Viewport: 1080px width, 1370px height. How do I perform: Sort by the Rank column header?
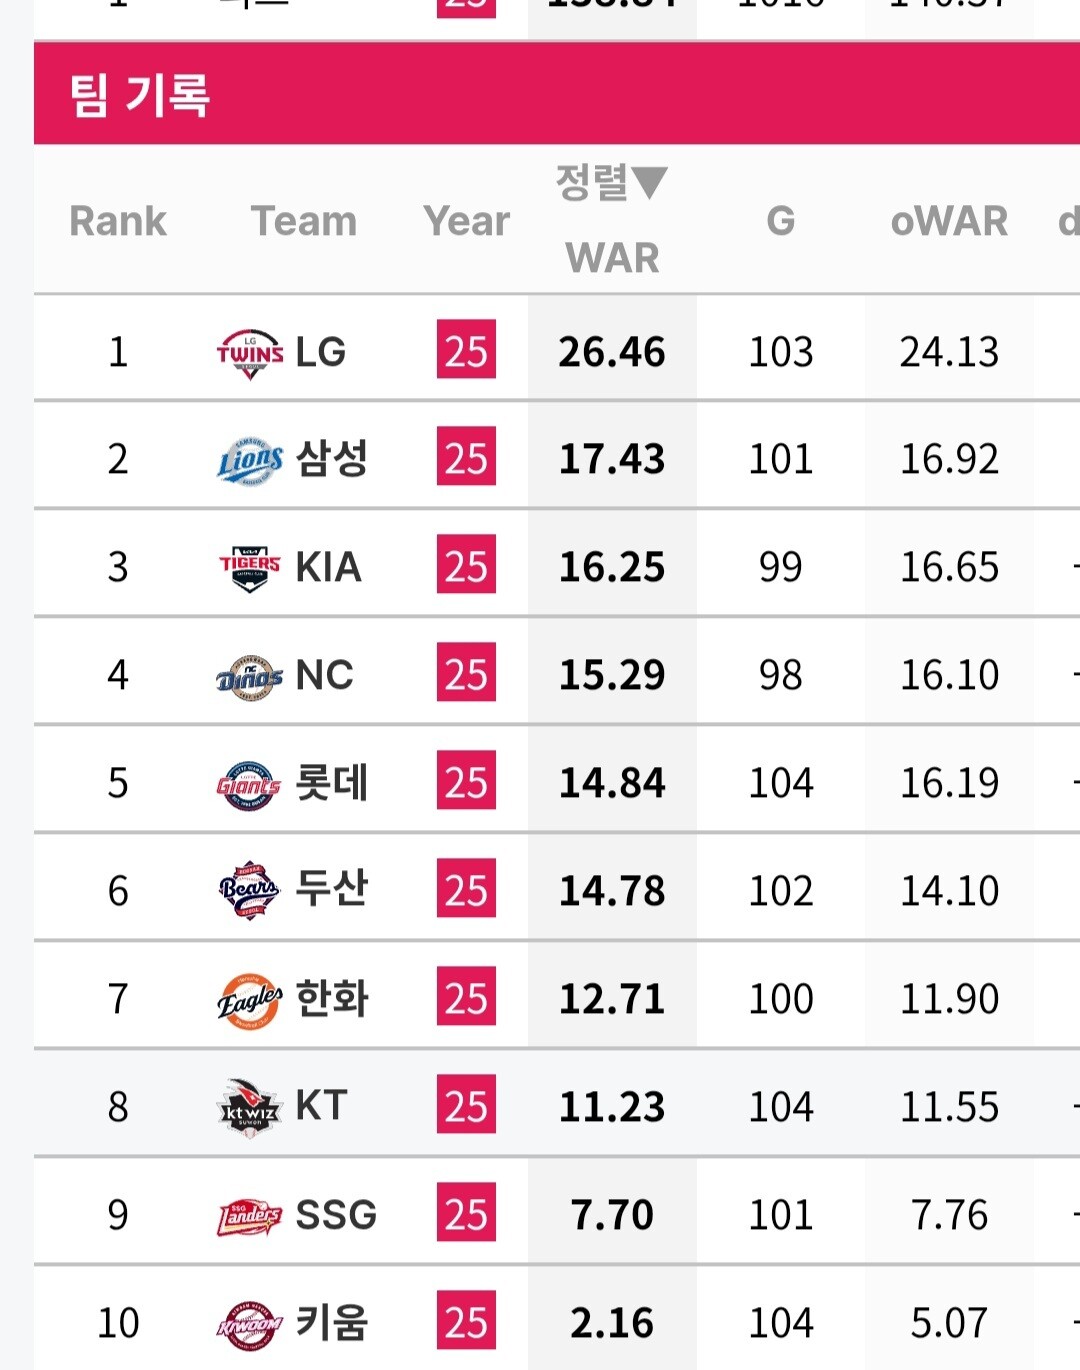click(x=118, y=220)
